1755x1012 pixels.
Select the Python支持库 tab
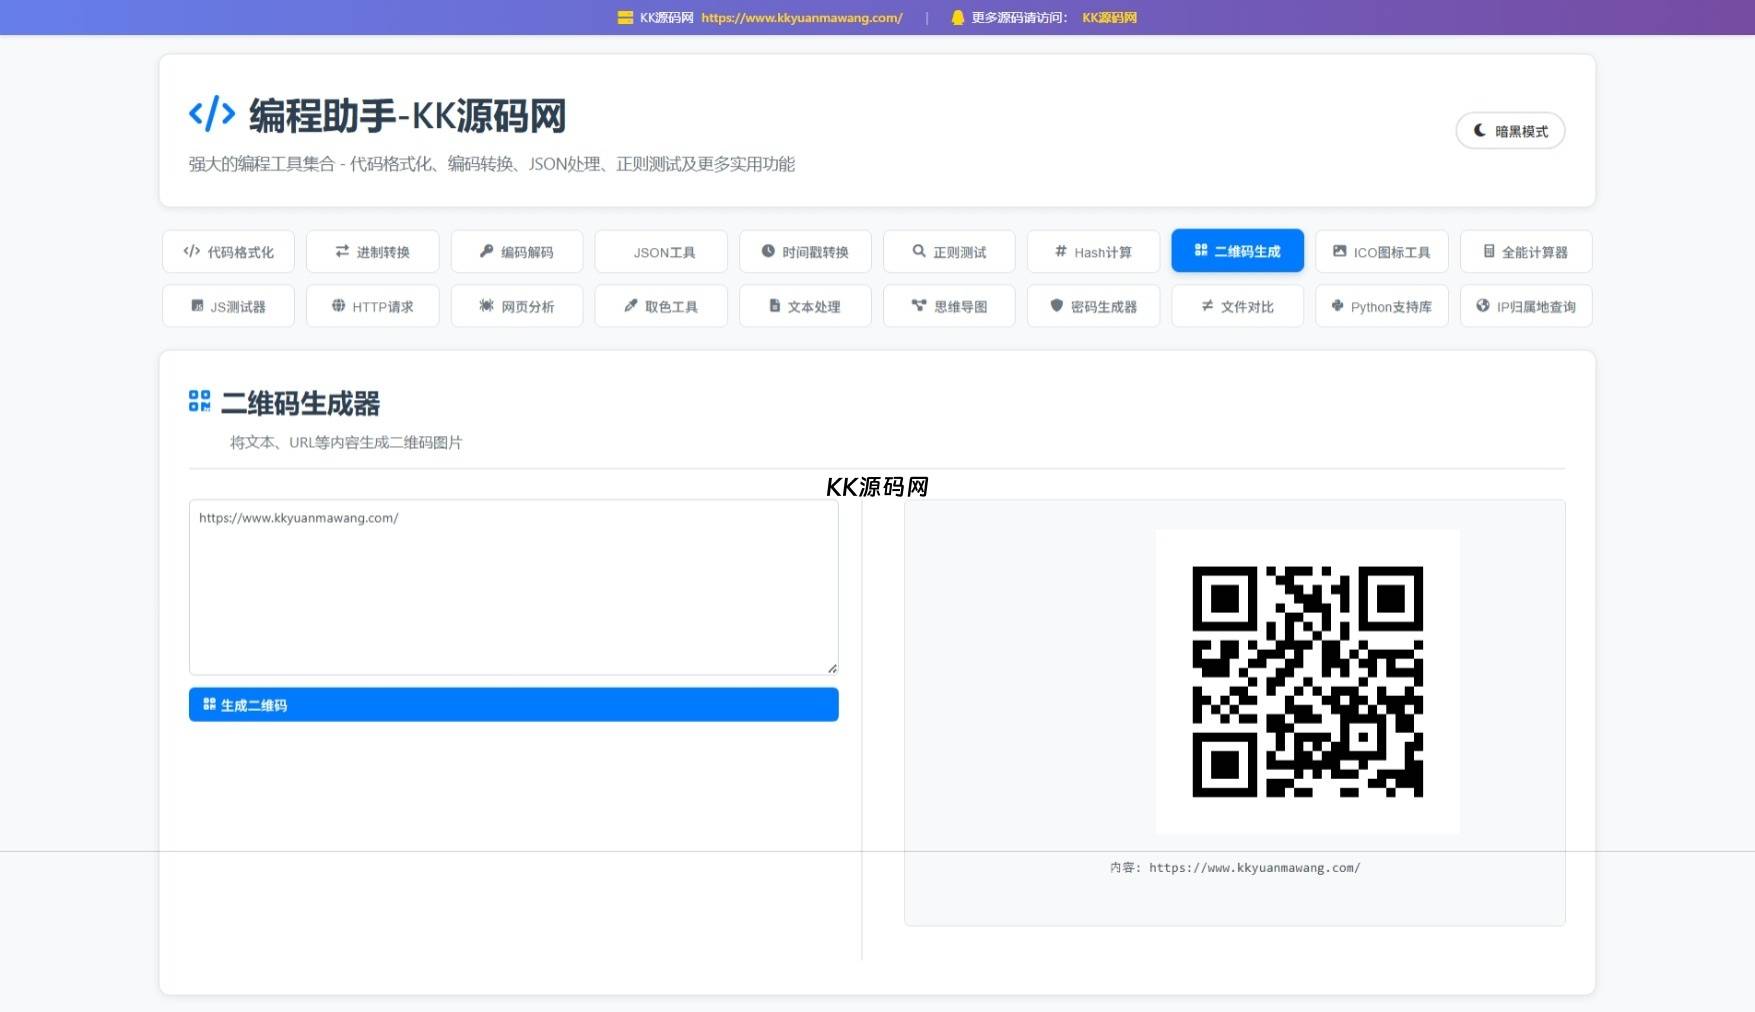(x=1382, y=306)
